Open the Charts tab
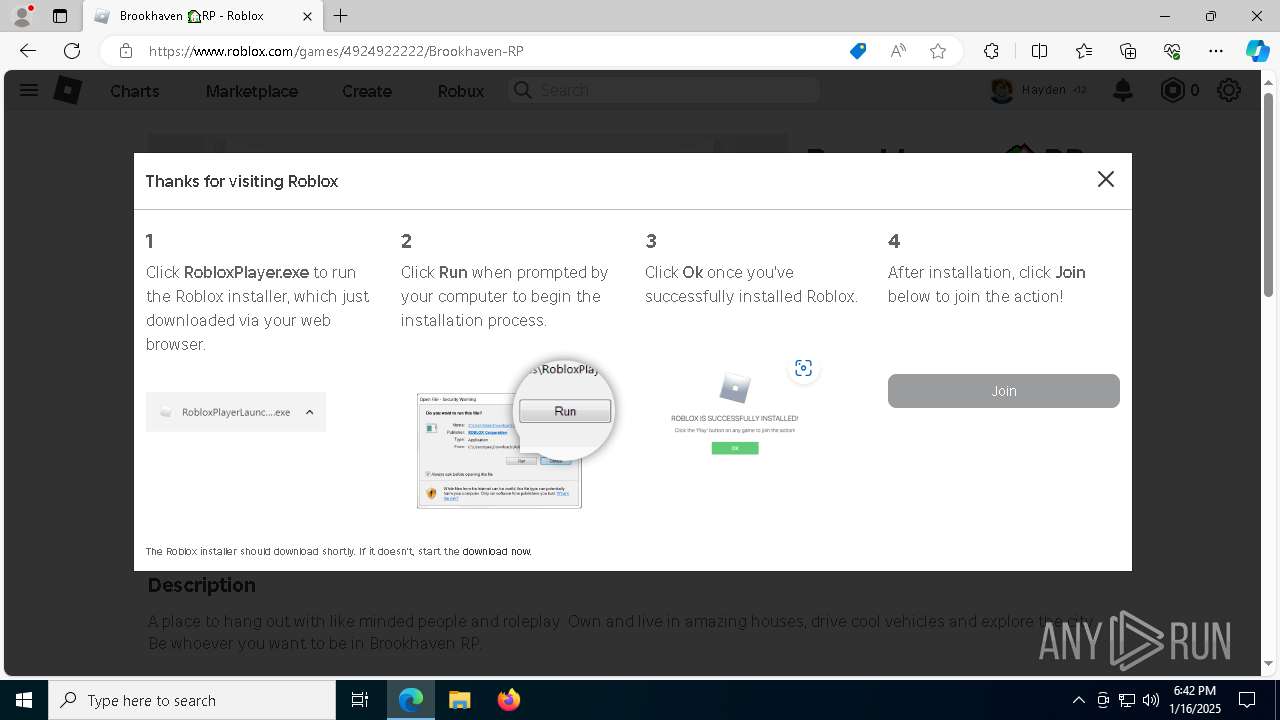 coord(134,91)
